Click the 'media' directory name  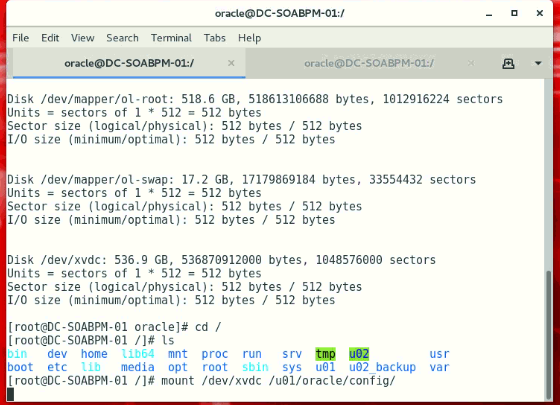coord(138,367)
